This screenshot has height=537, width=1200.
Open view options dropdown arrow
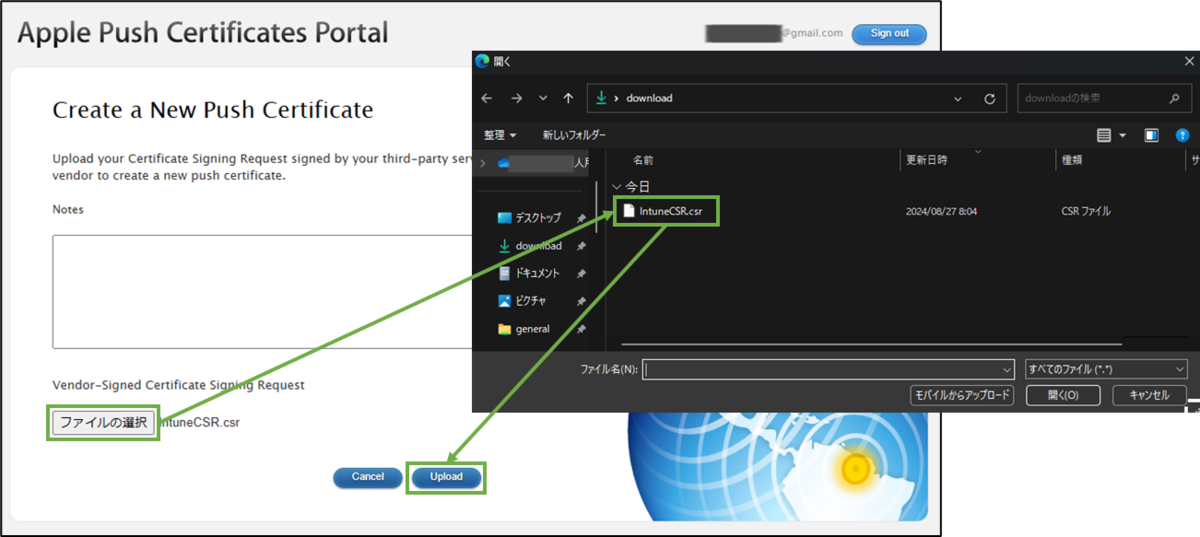click(1122, 135)
